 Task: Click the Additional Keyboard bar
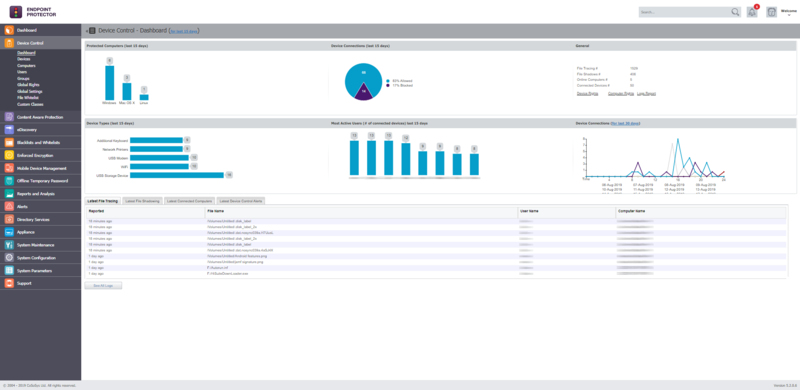pos(156,140)
